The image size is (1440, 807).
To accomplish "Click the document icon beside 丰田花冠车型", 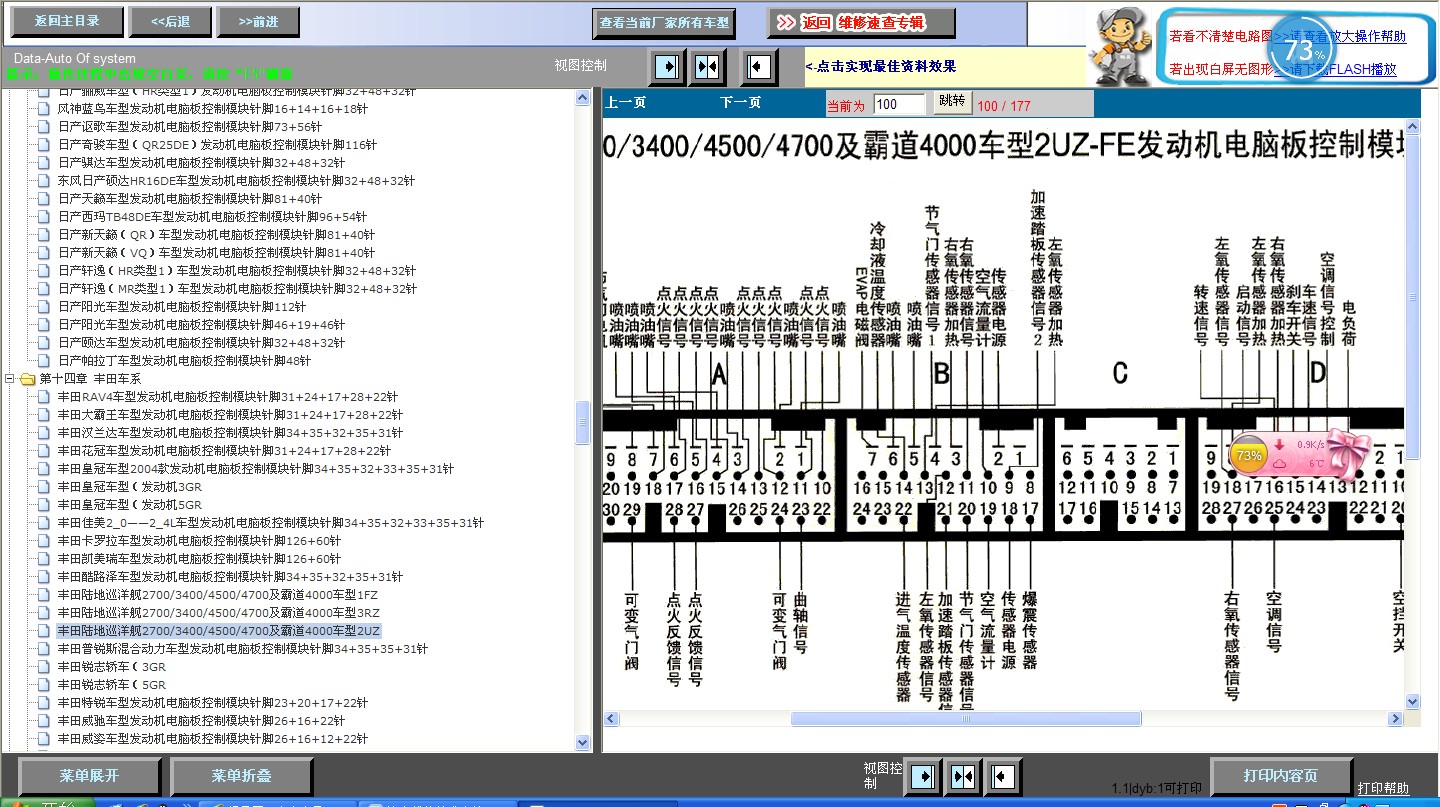I will [x=44, y=451].
